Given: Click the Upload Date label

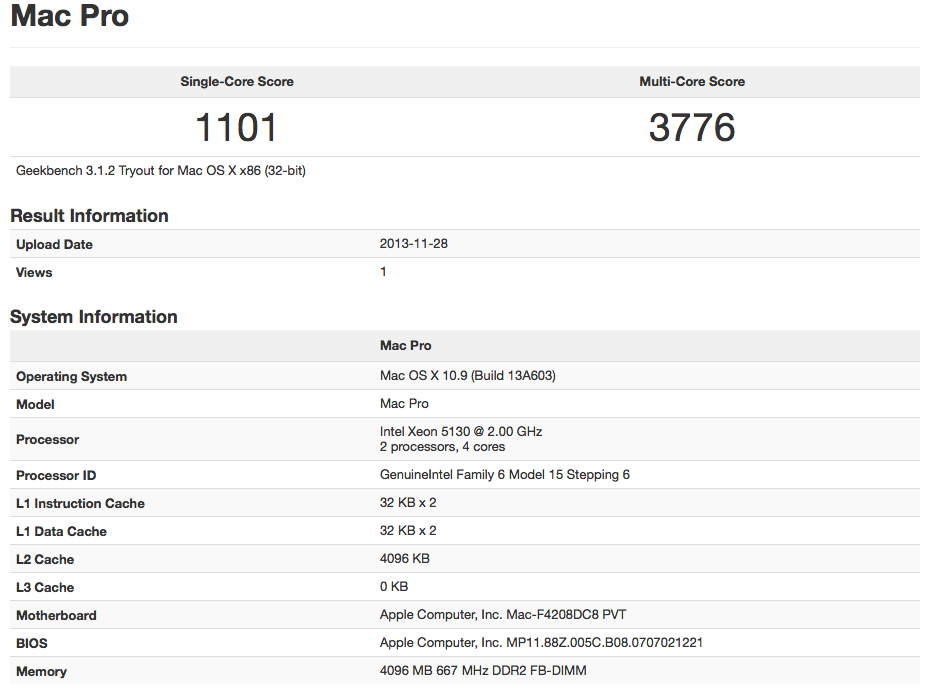Looking at the screenshot, I should pos(54,244).
